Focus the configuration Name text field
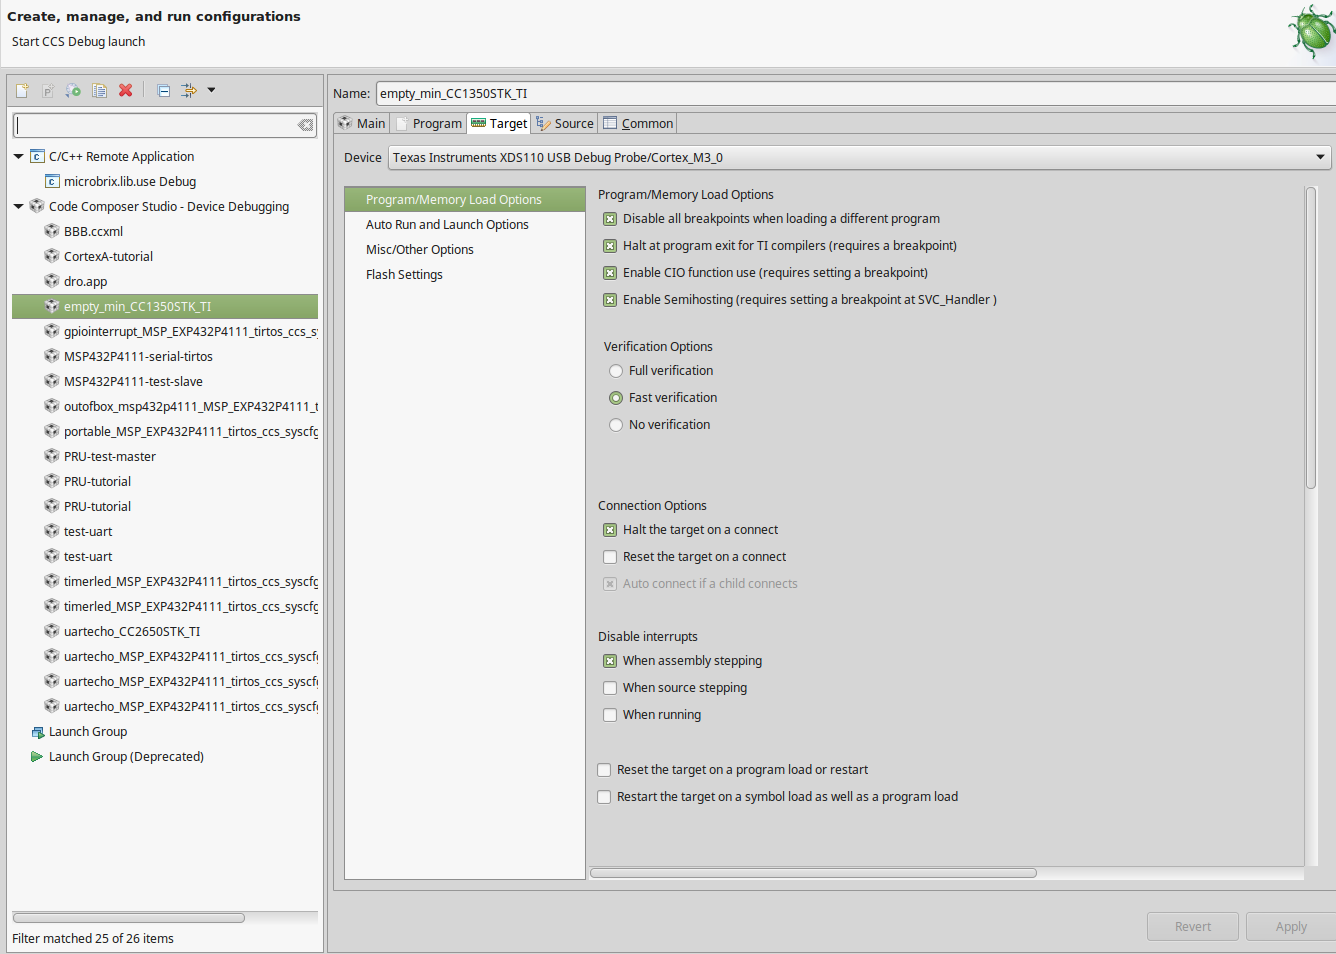Viewport: 1336px width, 954px height. pos(856,93)
